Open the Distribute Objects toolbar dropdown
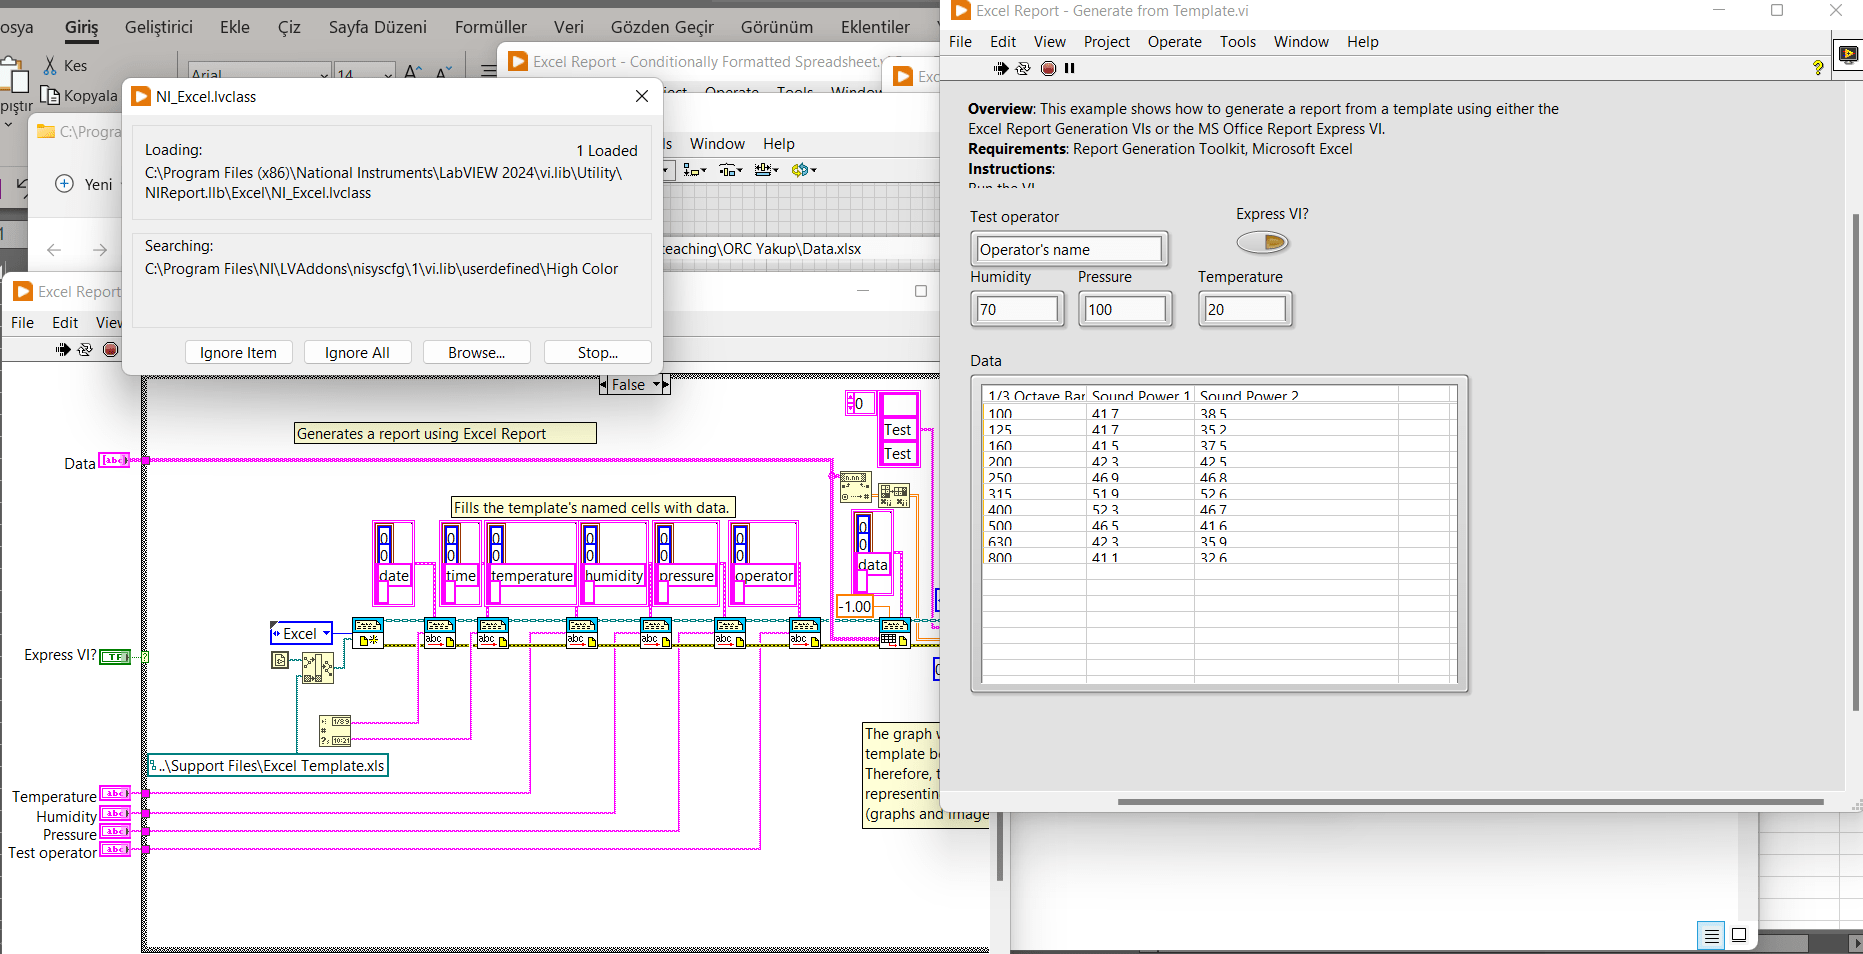 click(731, 170)
